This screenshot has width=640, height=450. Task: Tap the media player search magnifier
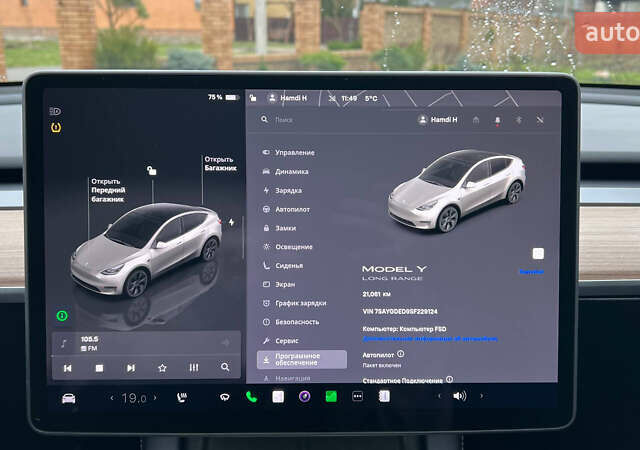(225, 367)
